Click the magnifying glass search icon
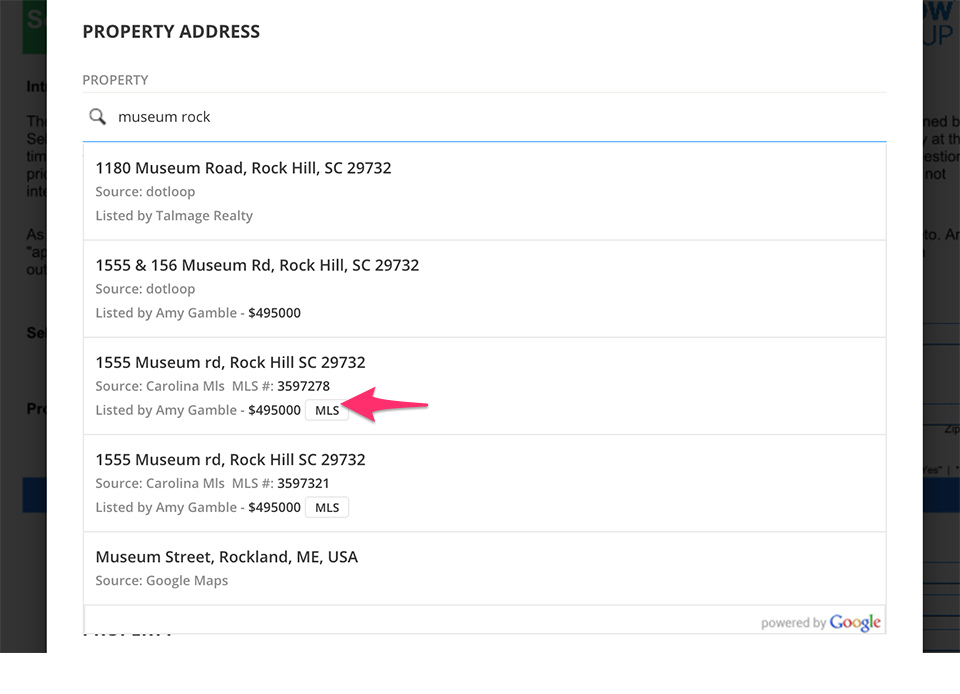 (97, 116)
